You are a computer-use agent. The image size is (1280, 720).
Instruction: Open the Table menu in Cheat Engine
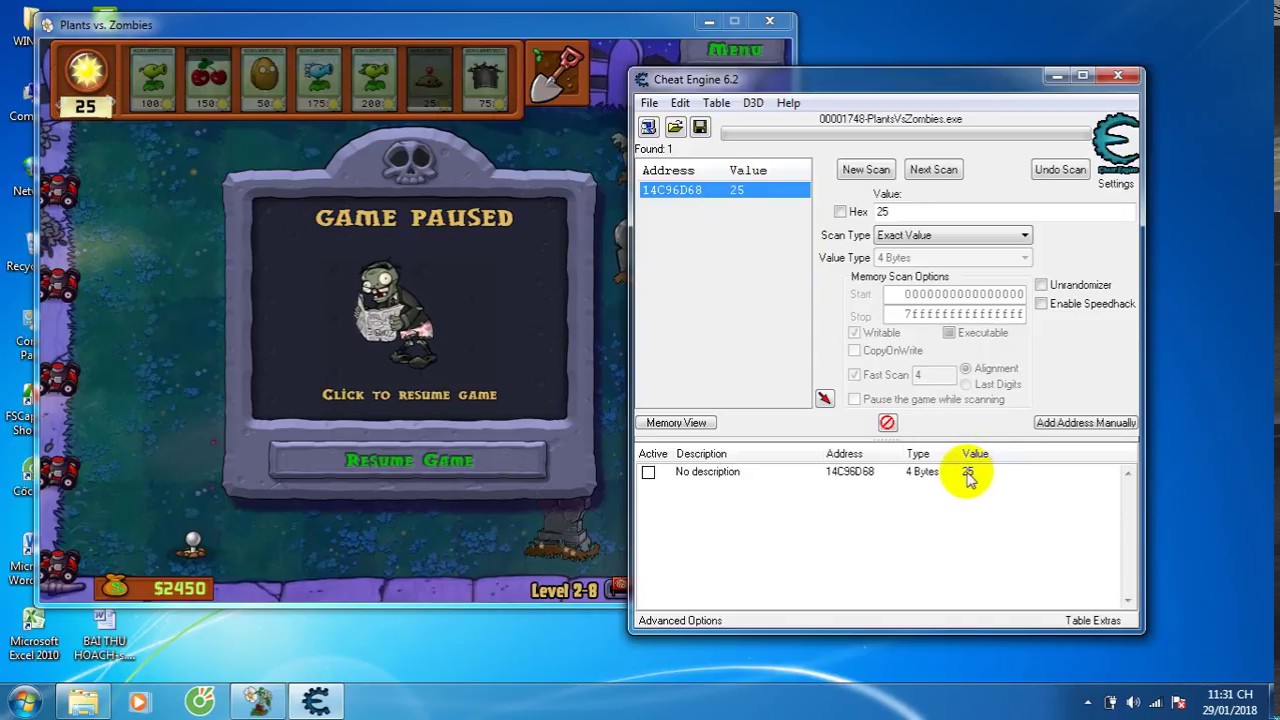point(716,103)
